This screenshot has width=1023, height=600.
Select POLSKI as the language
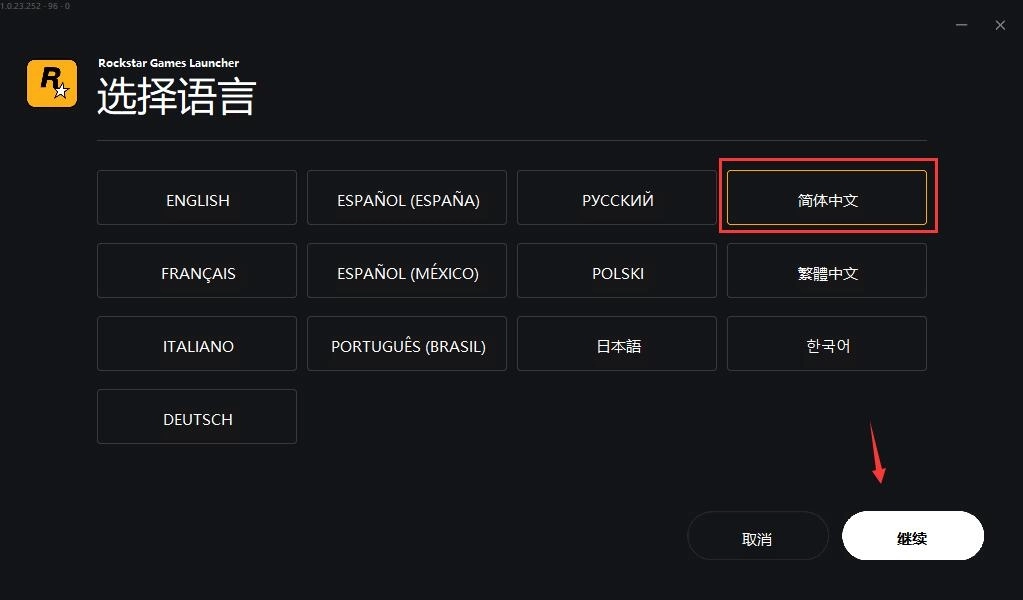(617, 271)
